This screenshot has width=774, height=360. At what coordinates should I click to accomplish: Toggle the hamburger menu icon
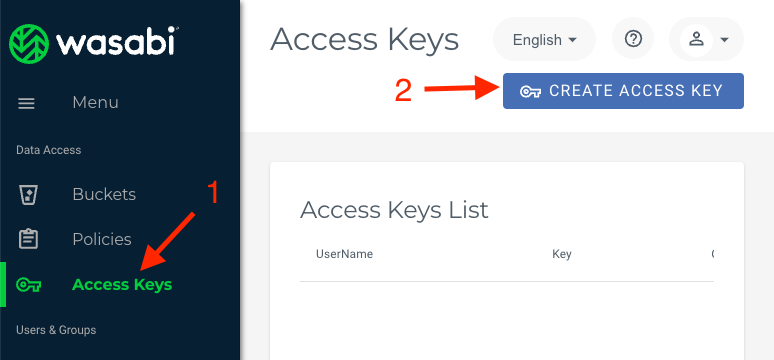click(x=26, y=103)
